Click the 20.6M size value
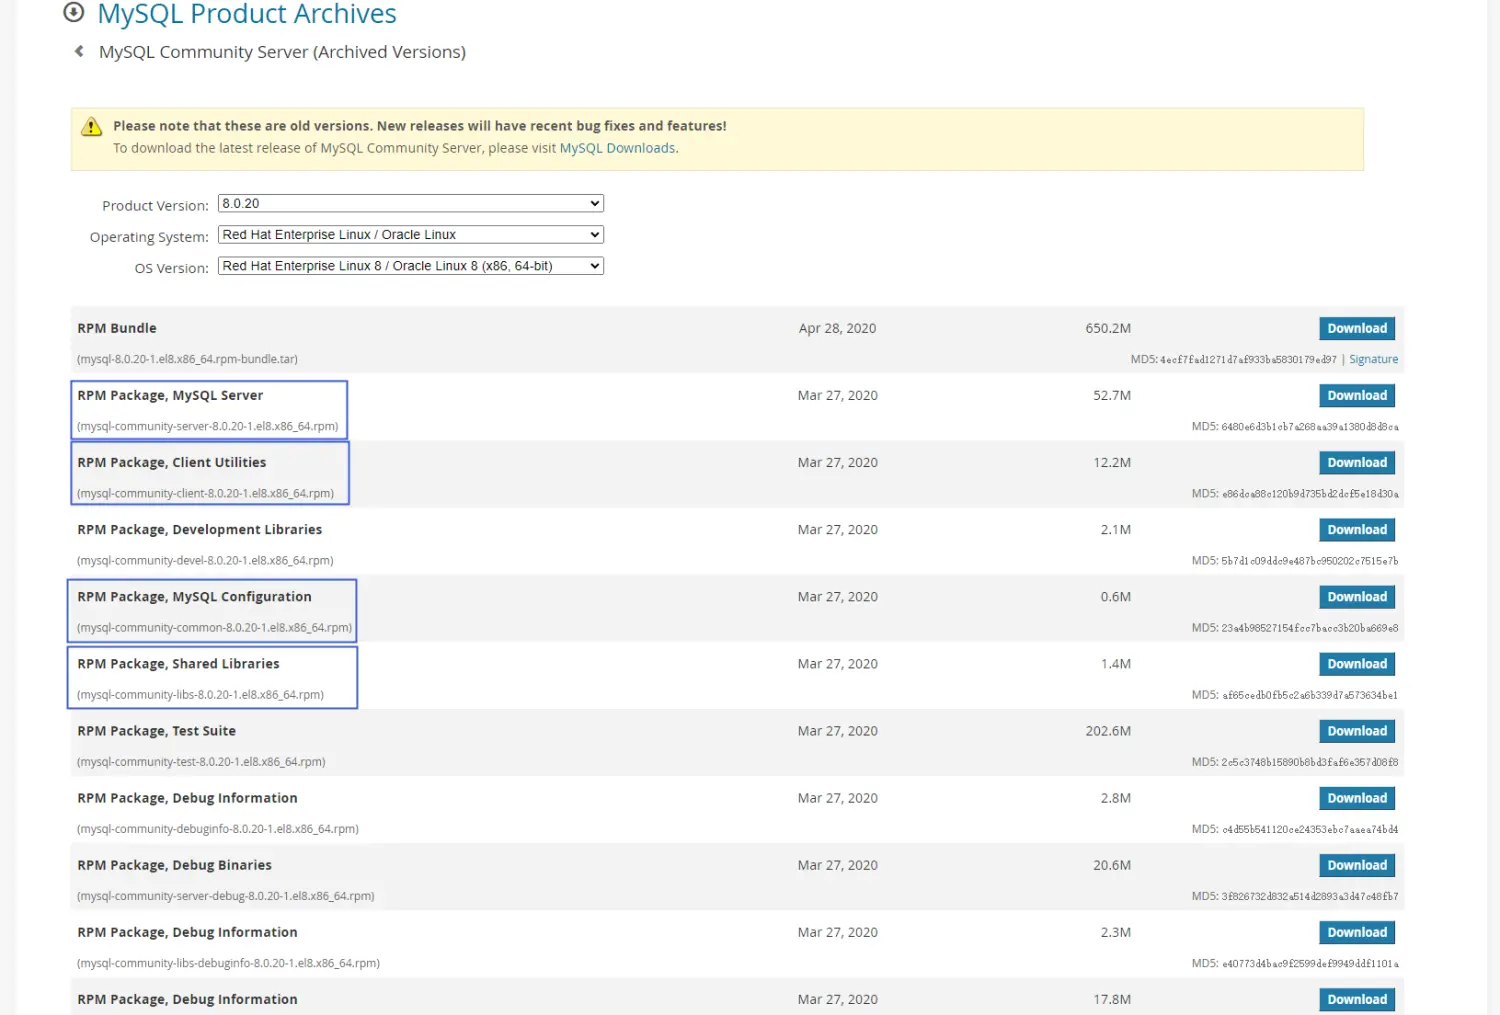The height and width of the screenshot is (1015, 1500). tap(1112, 865)
